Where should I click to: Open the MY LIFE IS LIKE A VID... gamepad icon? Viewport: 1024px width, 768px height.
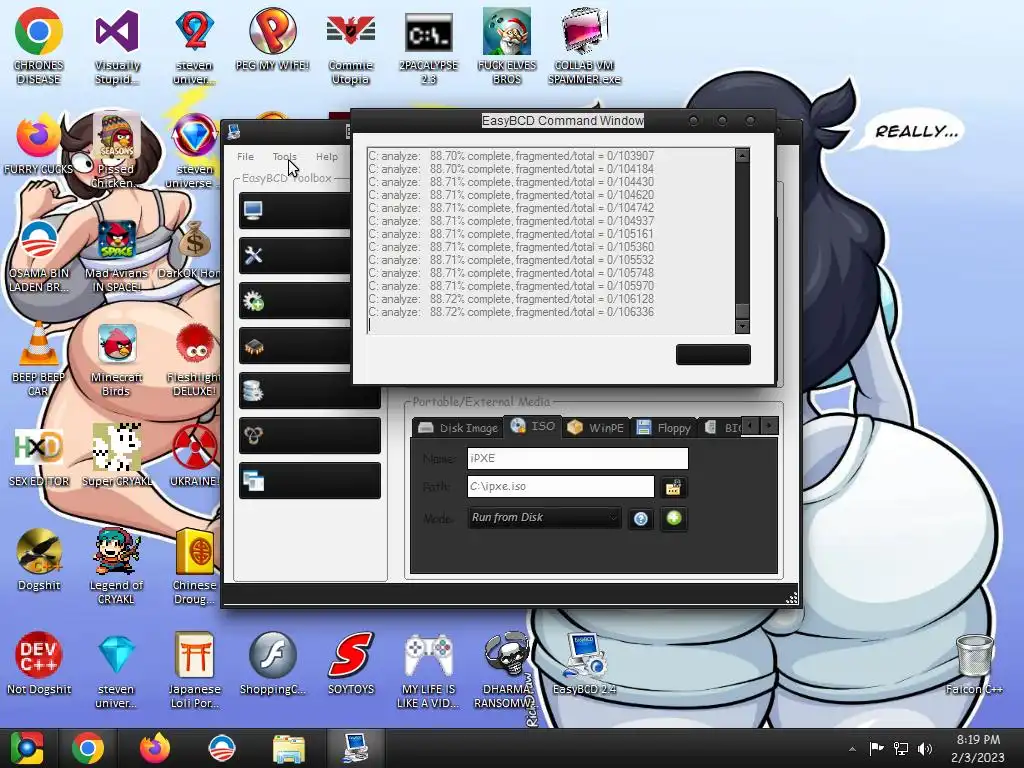coord(428,670)
